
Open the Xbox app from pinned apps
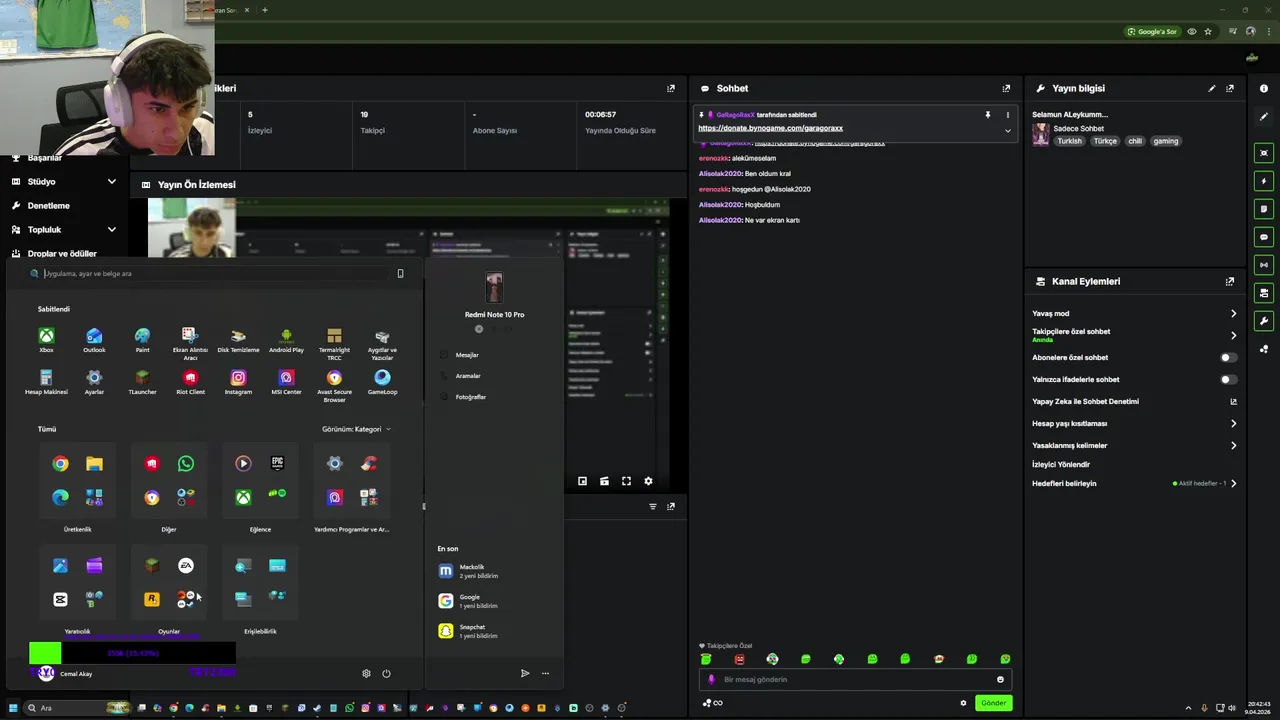point(46,340)
